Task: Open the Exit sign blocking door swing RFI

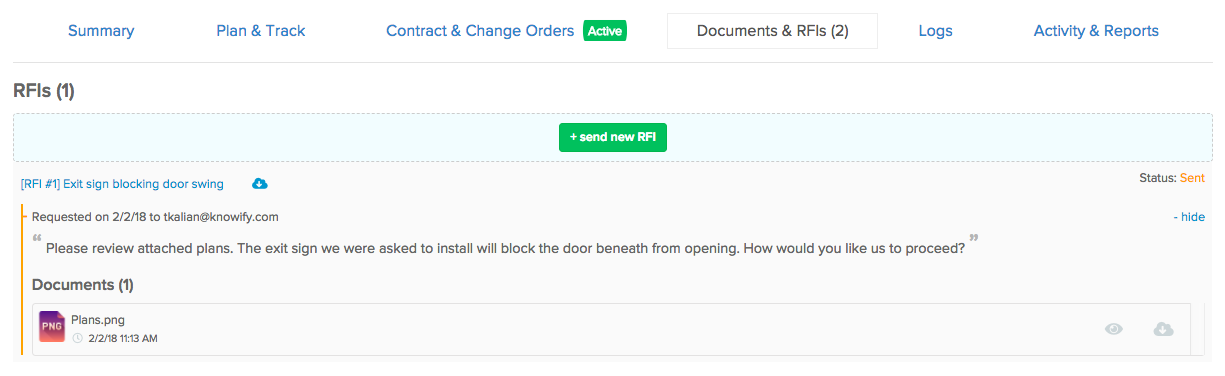Action: click(x=122, y=184)
